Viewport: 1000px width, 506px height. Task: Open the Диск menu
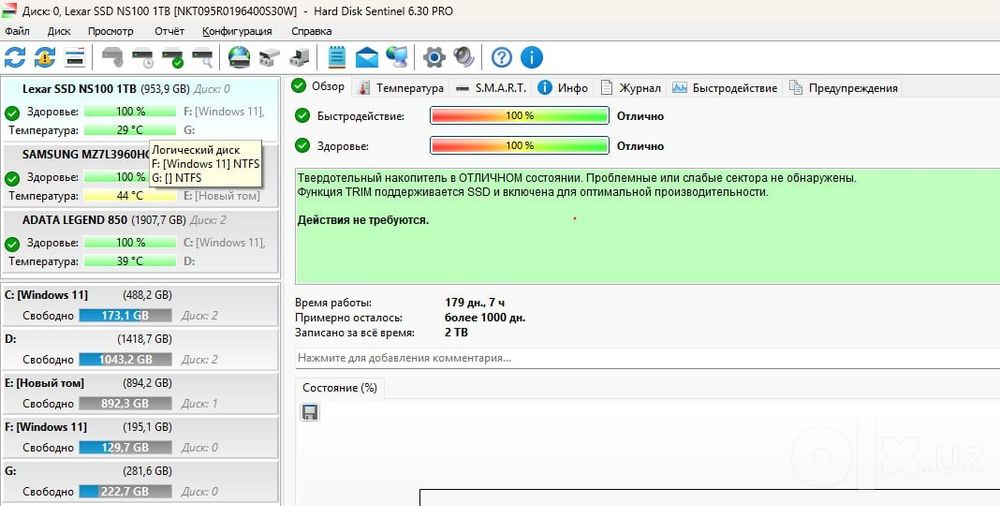click(x=59, y=31)
